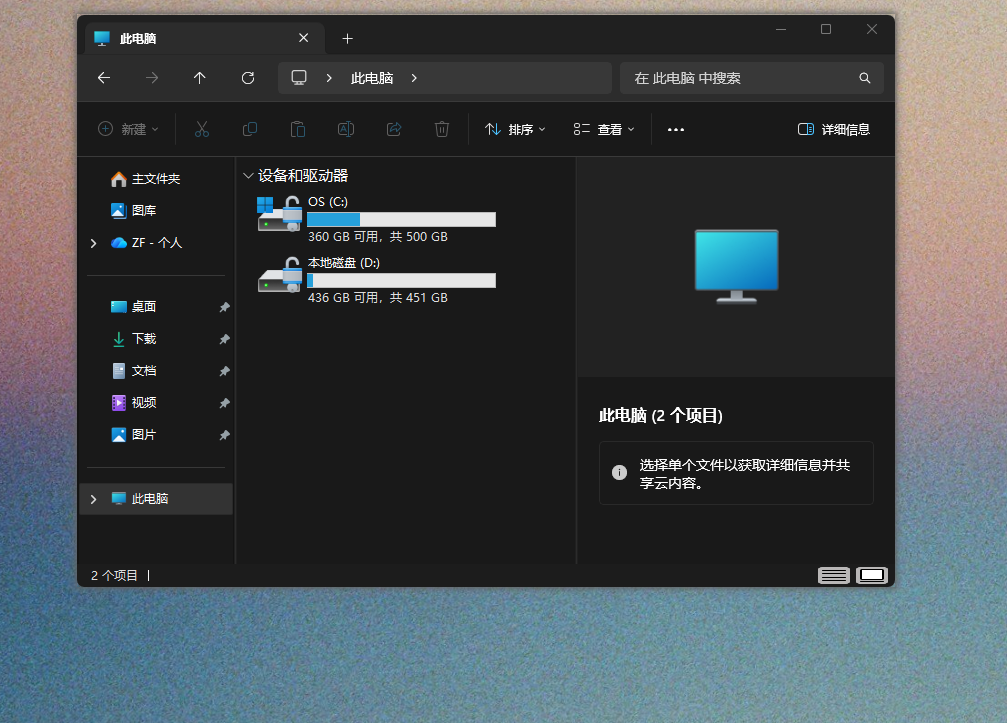Open the 排序 sort dropdown

point(514,129)
